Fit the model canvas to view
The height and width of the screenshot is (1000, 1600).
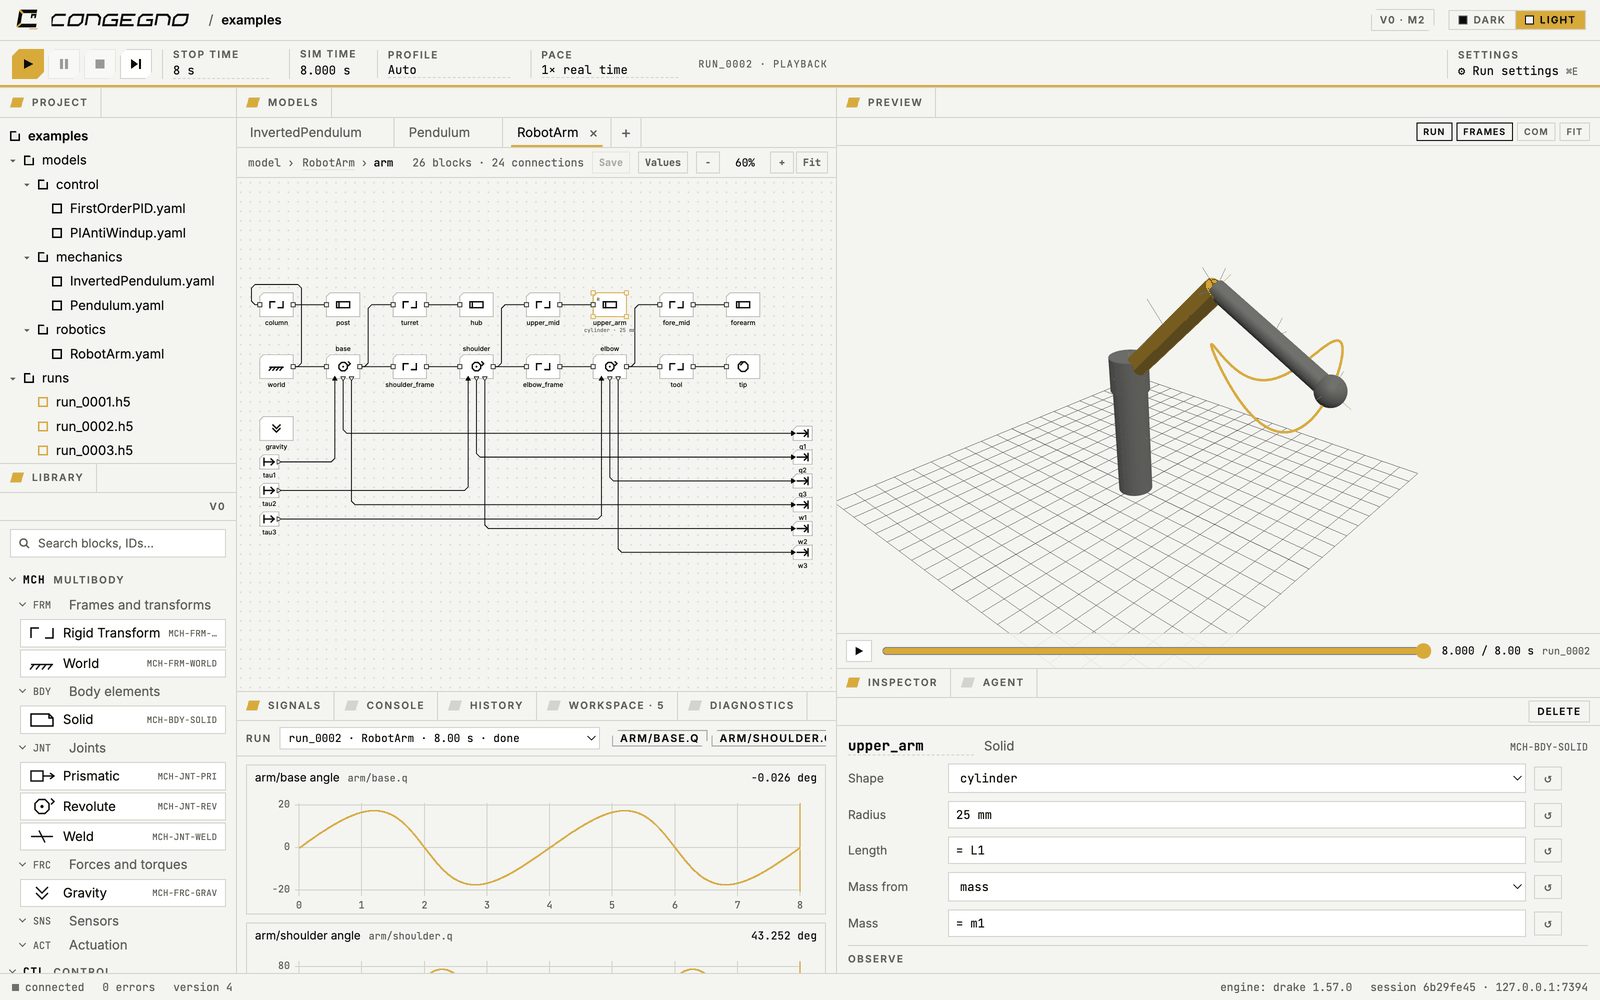point(812,163)
